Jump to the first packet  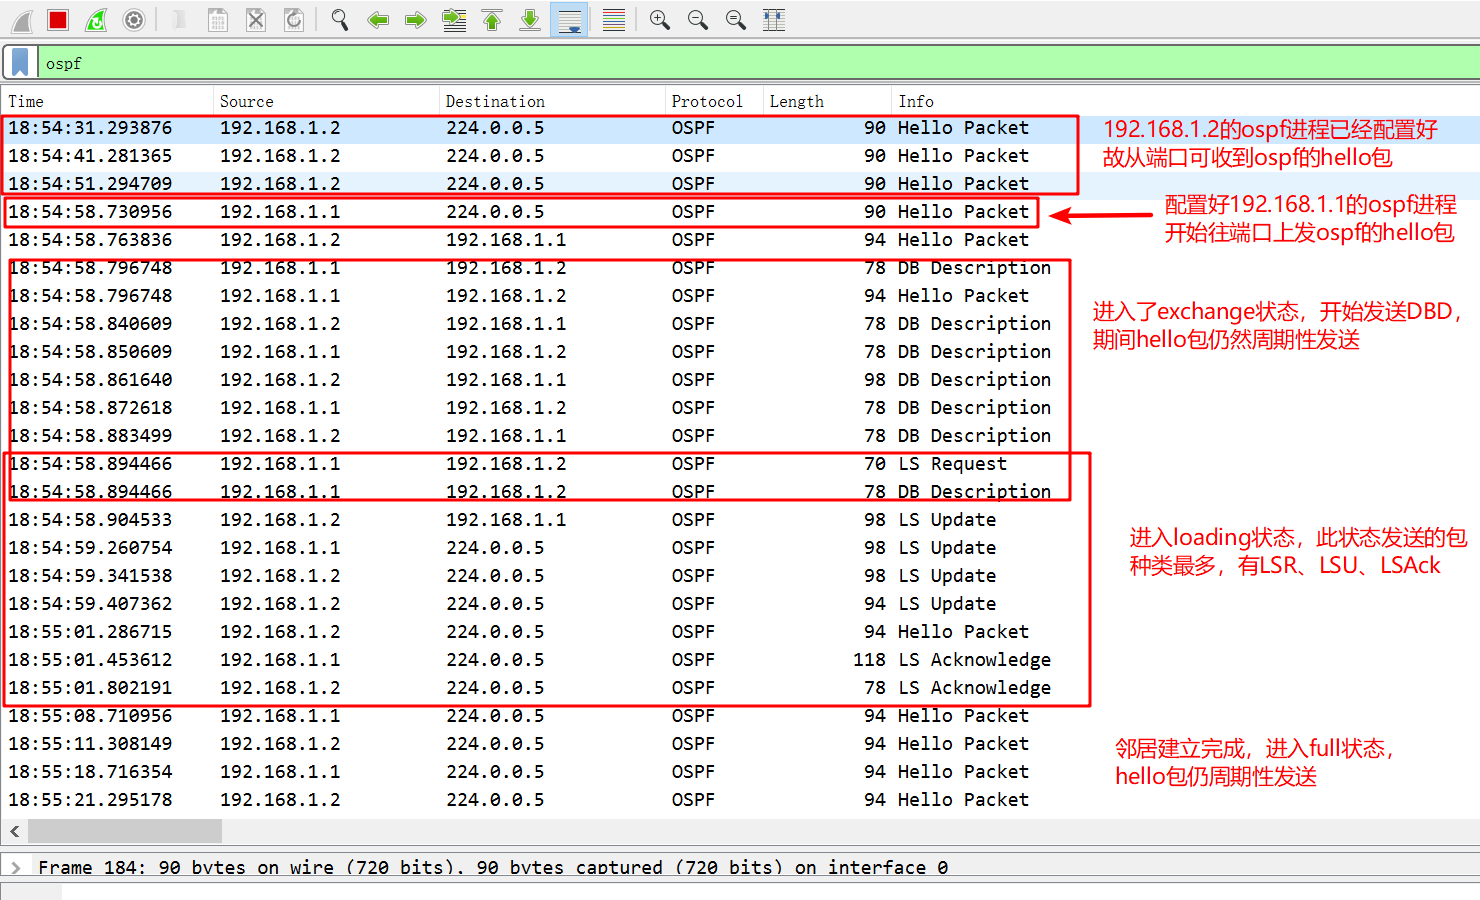pos(492,20)
